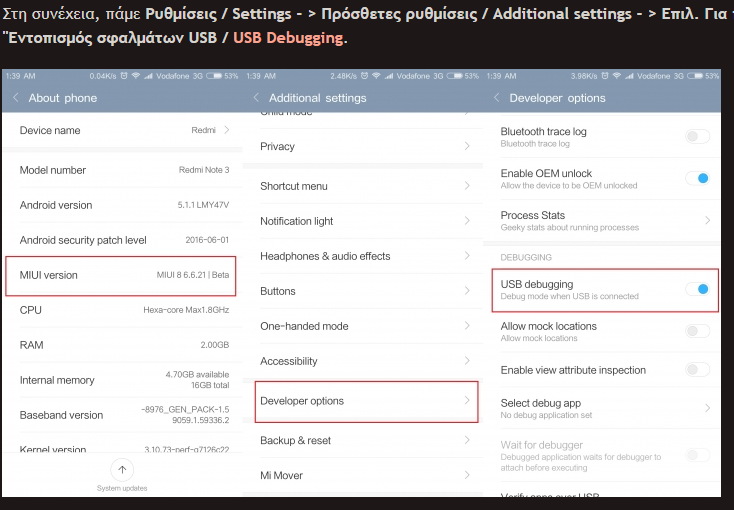Toggle the USB debugging switch
This screenshot has height=510, width=734.
[698, 289]
